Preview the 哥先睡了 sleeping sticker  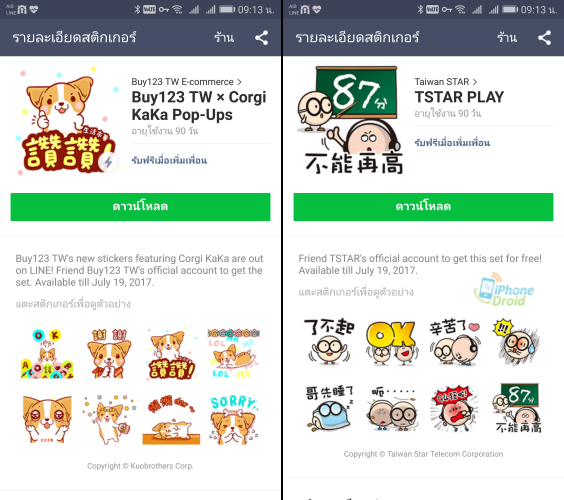point(329,408)
